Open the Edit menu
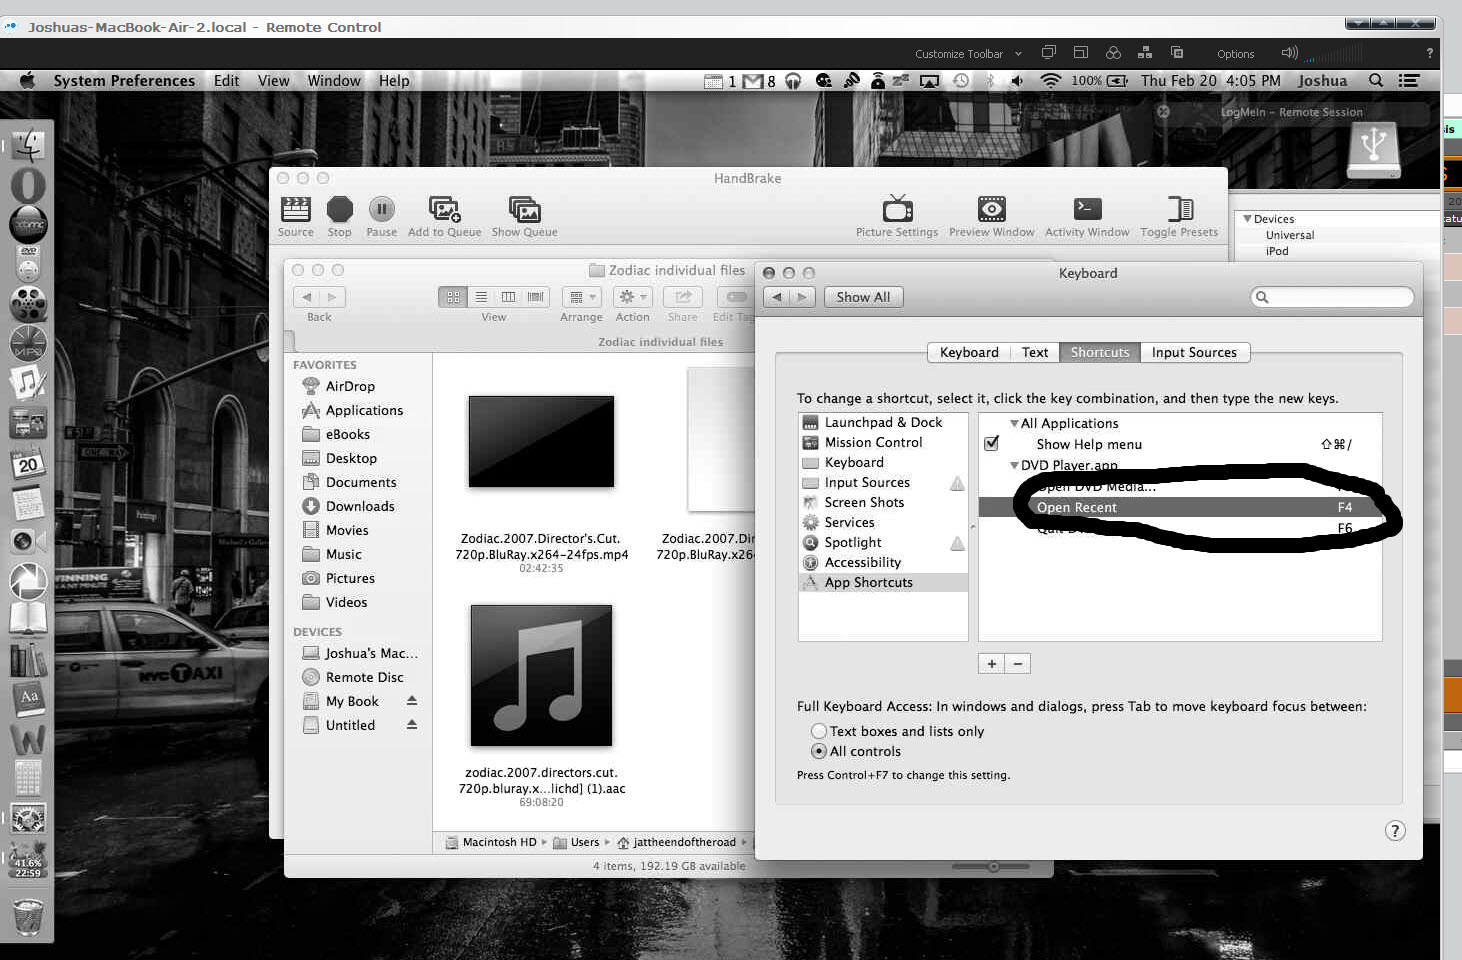Screen dimensions: 1462x960 pos(226,80)
